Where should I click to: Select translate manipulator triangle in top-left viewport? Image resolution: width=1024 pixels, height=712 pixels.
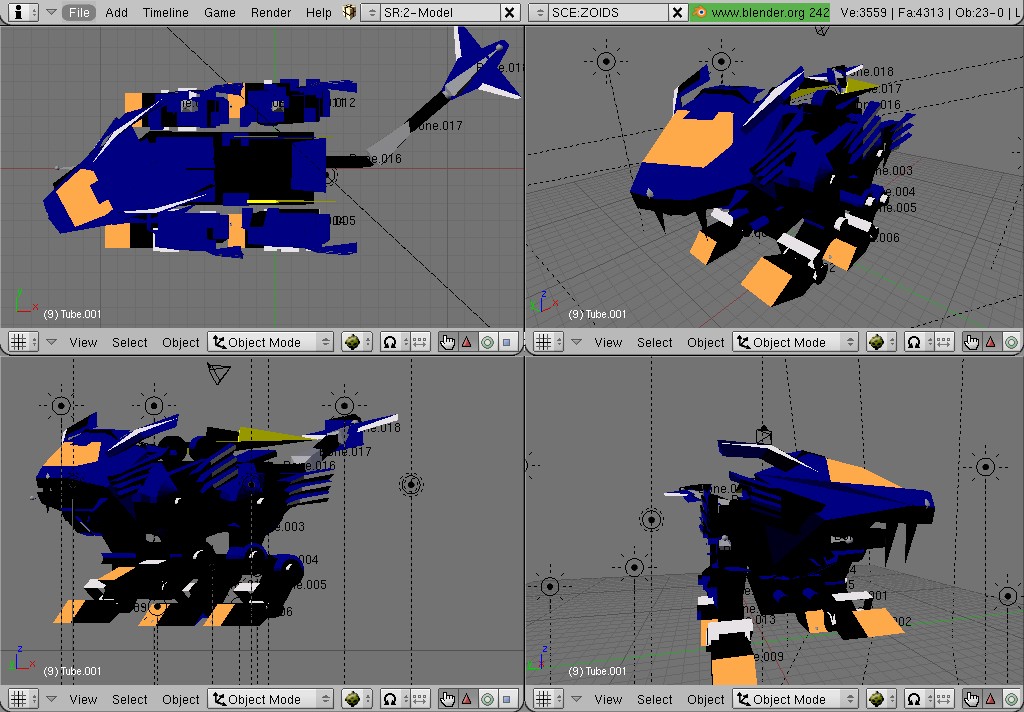tap(467, 342)
